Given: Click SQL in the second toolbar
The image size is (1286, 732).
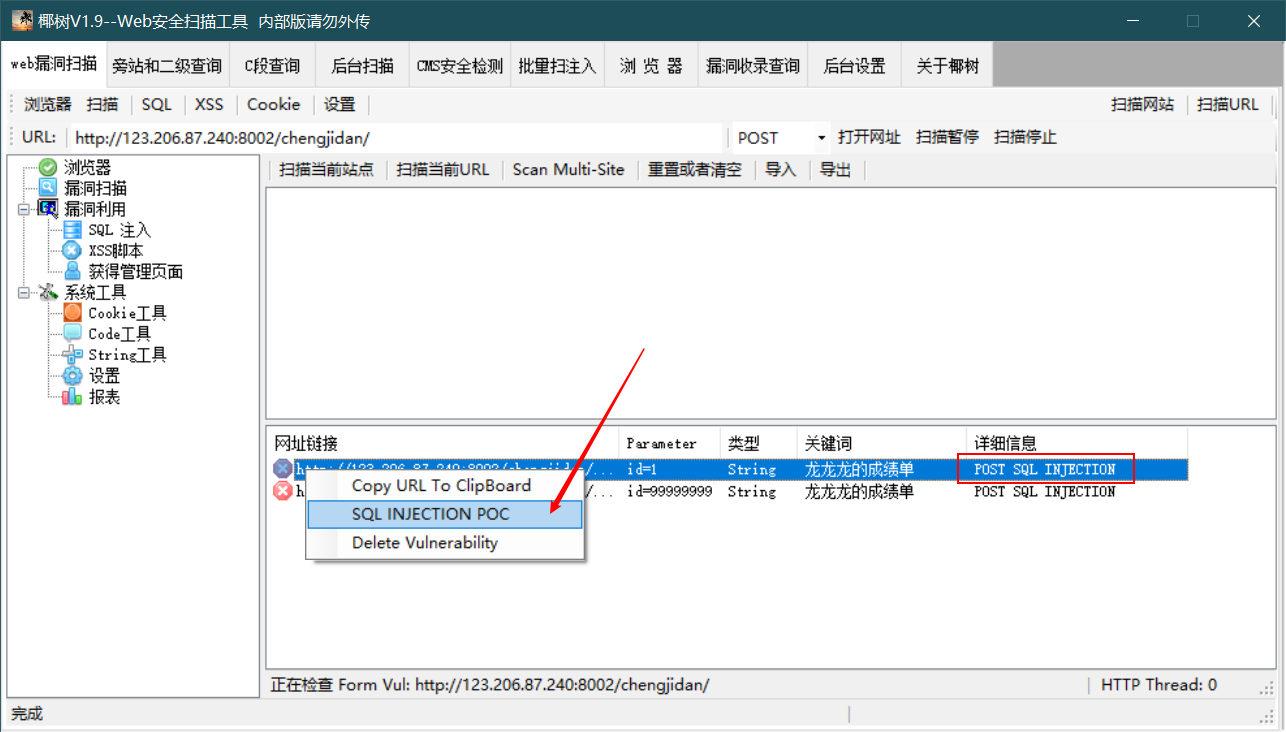Looking at the screenshot, I should (157, 104).
